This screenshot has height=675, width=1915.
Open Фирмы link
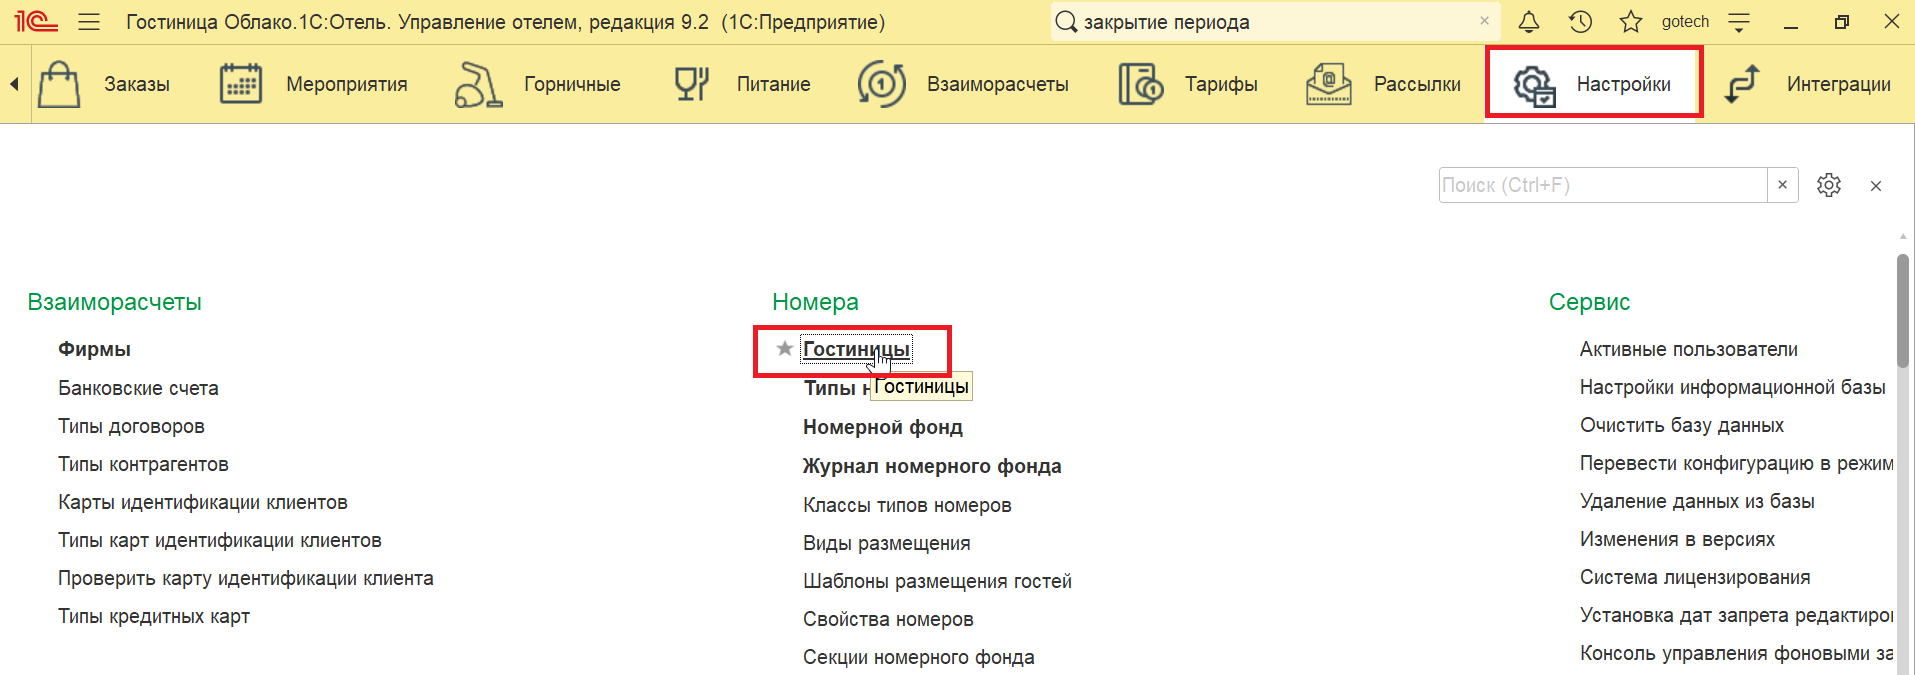click(94, 349)
